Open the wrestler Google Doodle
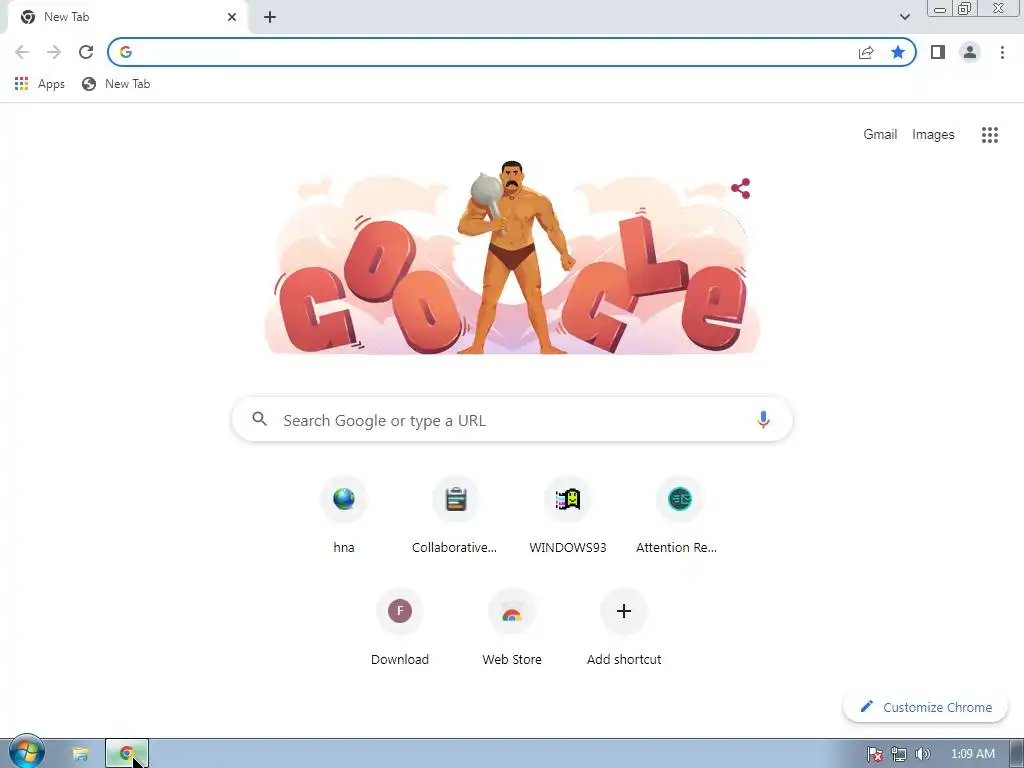Screen dimensions: 1024x768 click(x=512, y=258)
